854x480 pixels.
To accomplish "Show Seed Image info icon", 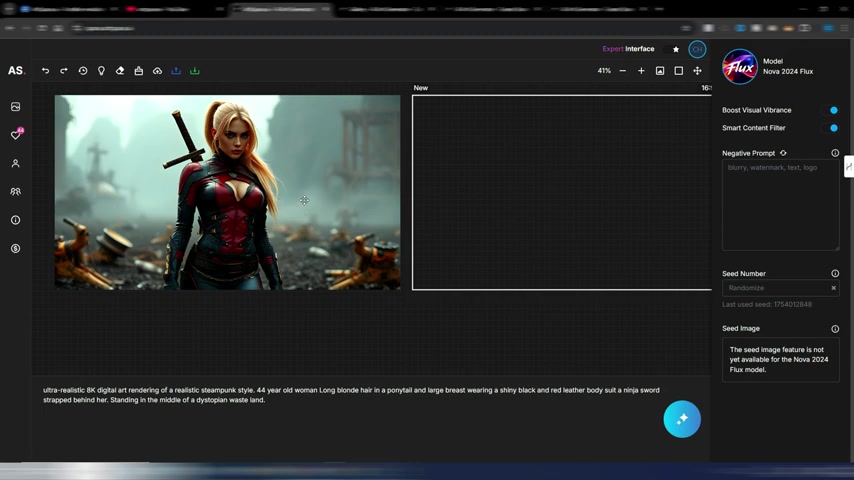I will pos(835,329).
